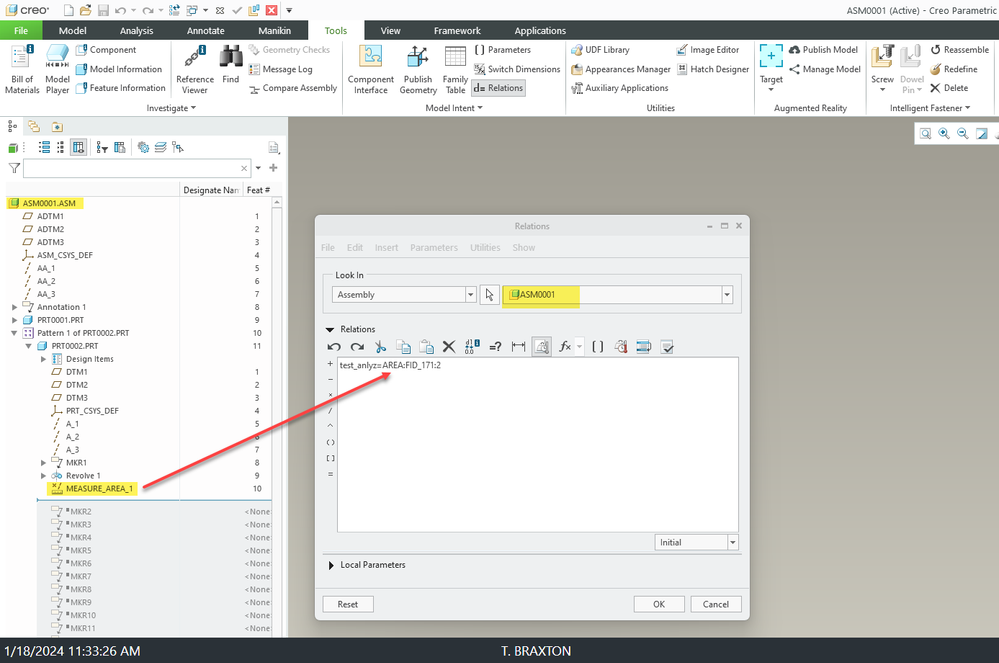The height and width of the screenshot is (663, 999).
Task: Expand the Revolve 1 feature
Action: pos(43,476)
